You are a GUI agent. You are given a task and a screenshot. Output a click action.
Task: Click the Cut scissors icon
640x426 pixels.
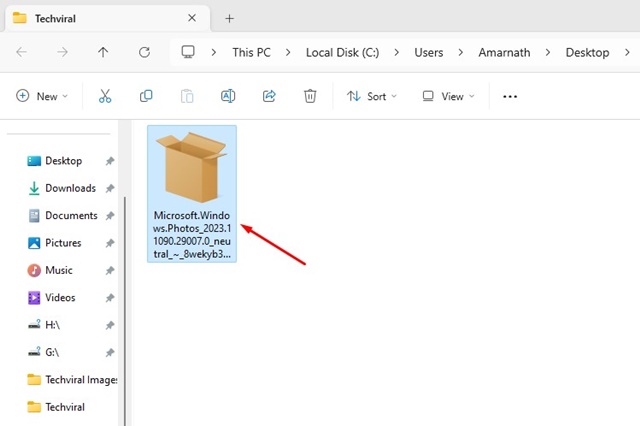tap(105, 96)
